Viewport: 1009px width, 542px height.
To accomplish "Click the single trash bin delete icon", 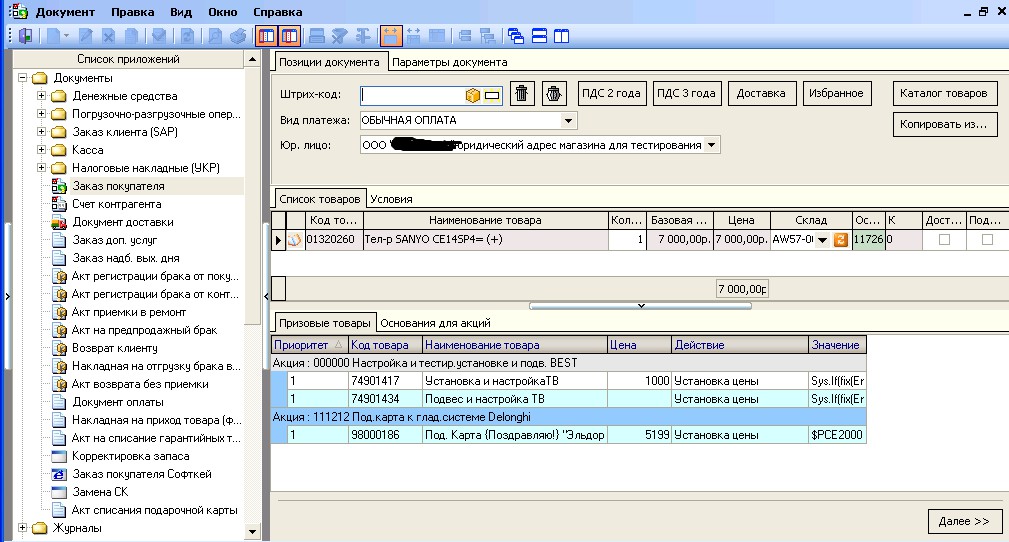I will point(522,93).
